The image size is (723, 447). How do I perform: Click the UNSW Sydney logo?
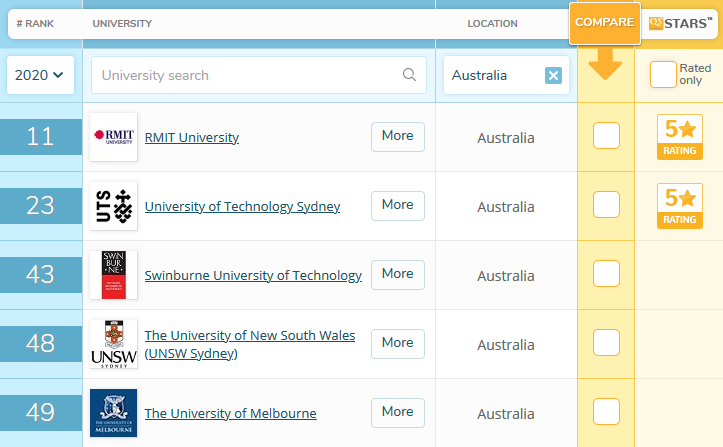[x=113, y=344]
